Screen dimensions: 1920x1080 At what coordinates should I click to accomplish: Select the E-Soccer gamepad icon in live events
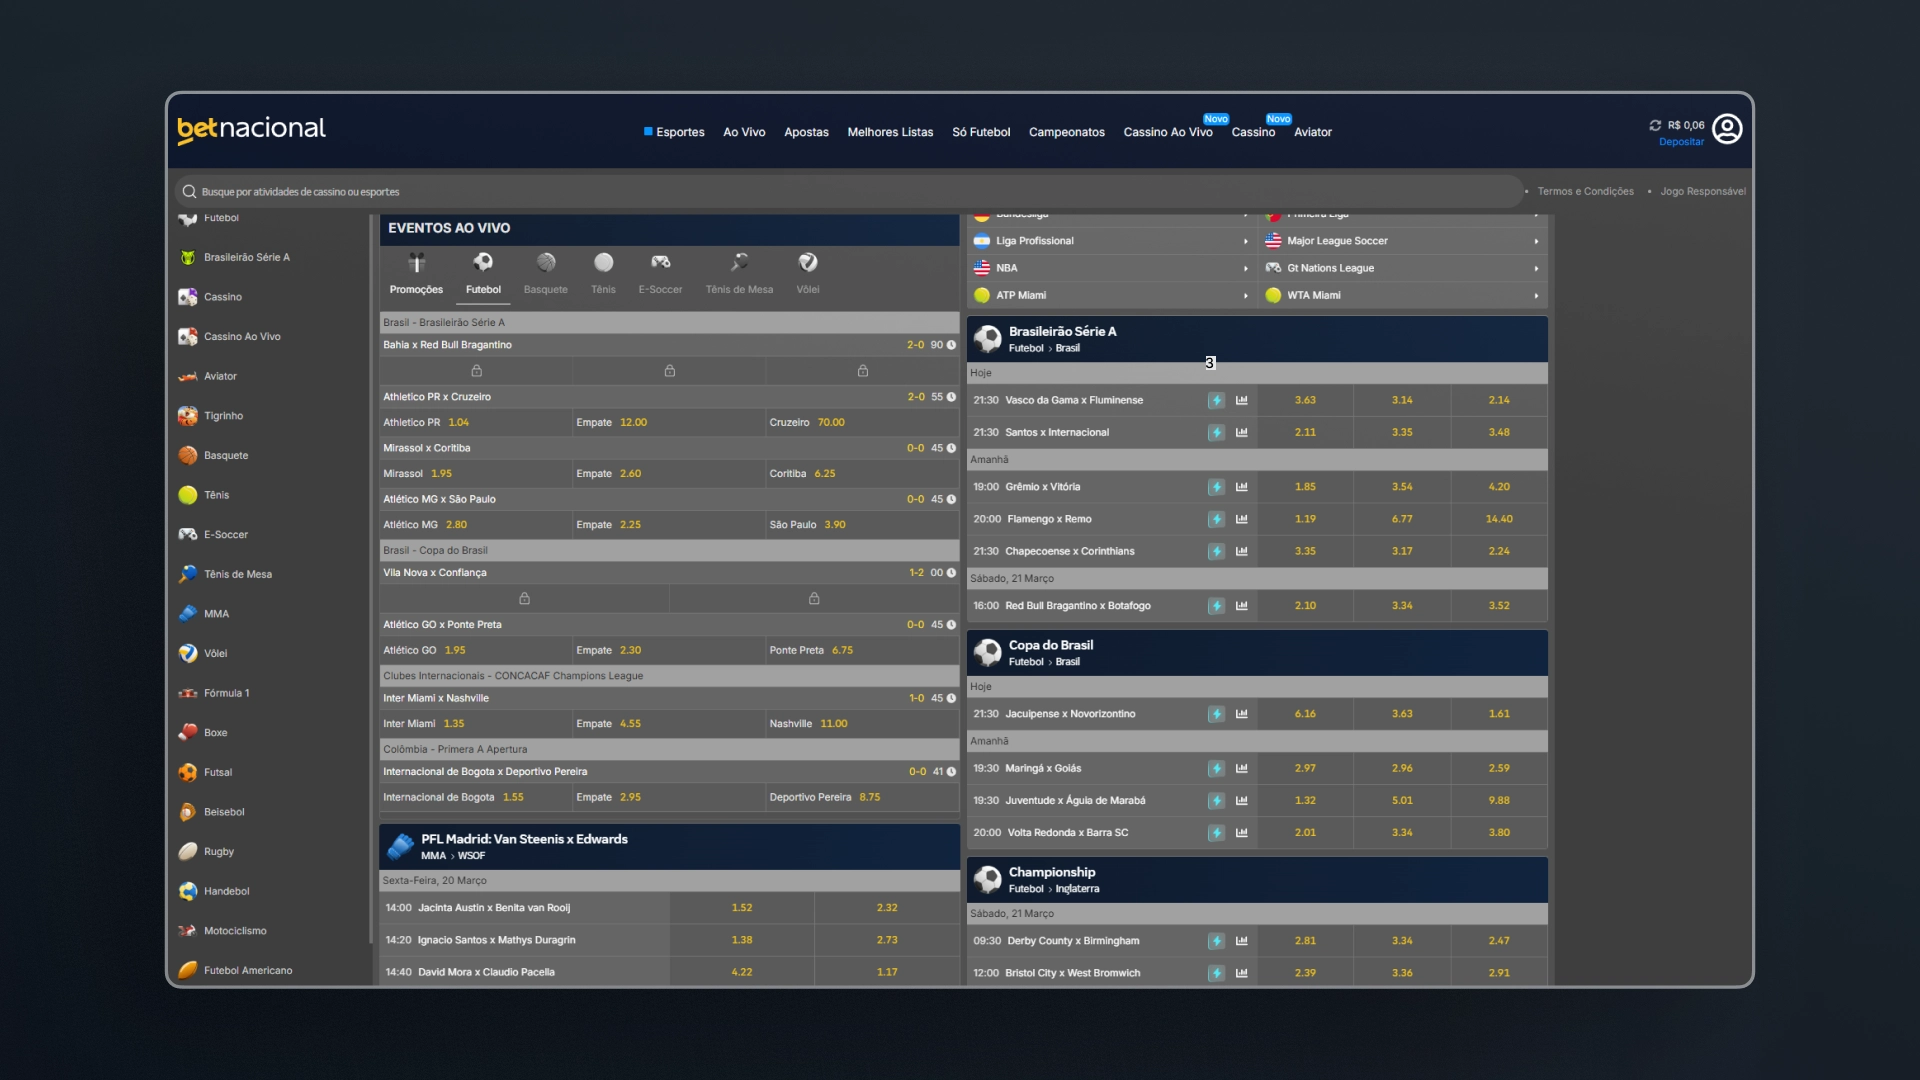pyautogui.click(x=660, y=263)
